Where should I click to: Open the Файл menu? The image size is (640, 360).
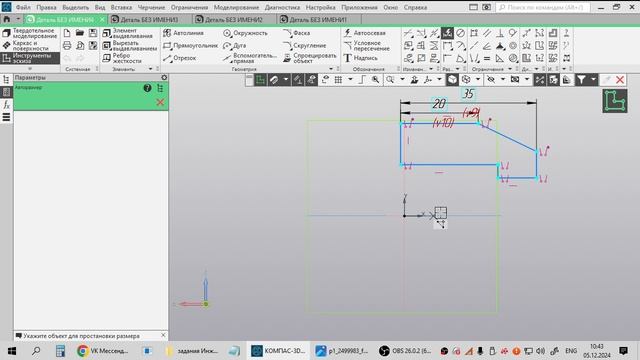[23, 7]
